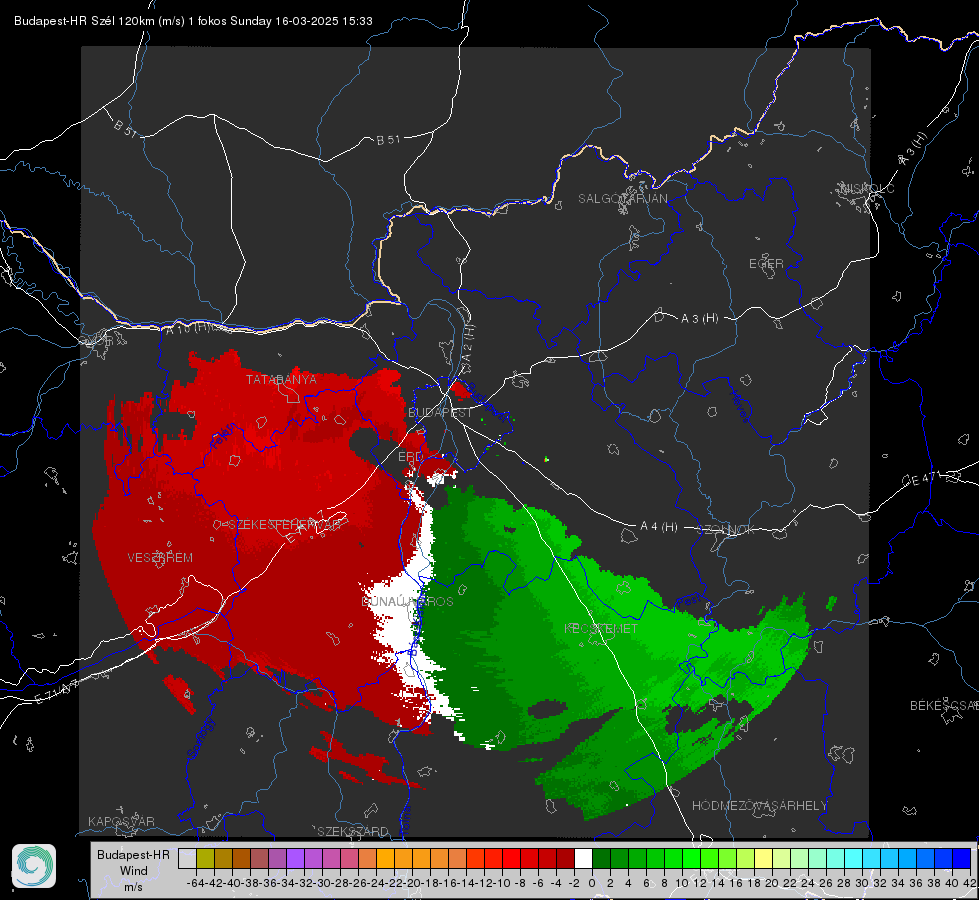Click the MISKOLC city label

[867, 188]
